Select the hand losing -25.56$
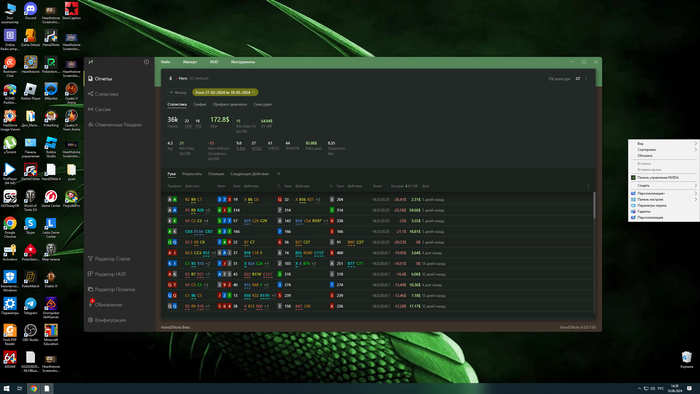The image size is (700, 394). (x=377, y=210)
